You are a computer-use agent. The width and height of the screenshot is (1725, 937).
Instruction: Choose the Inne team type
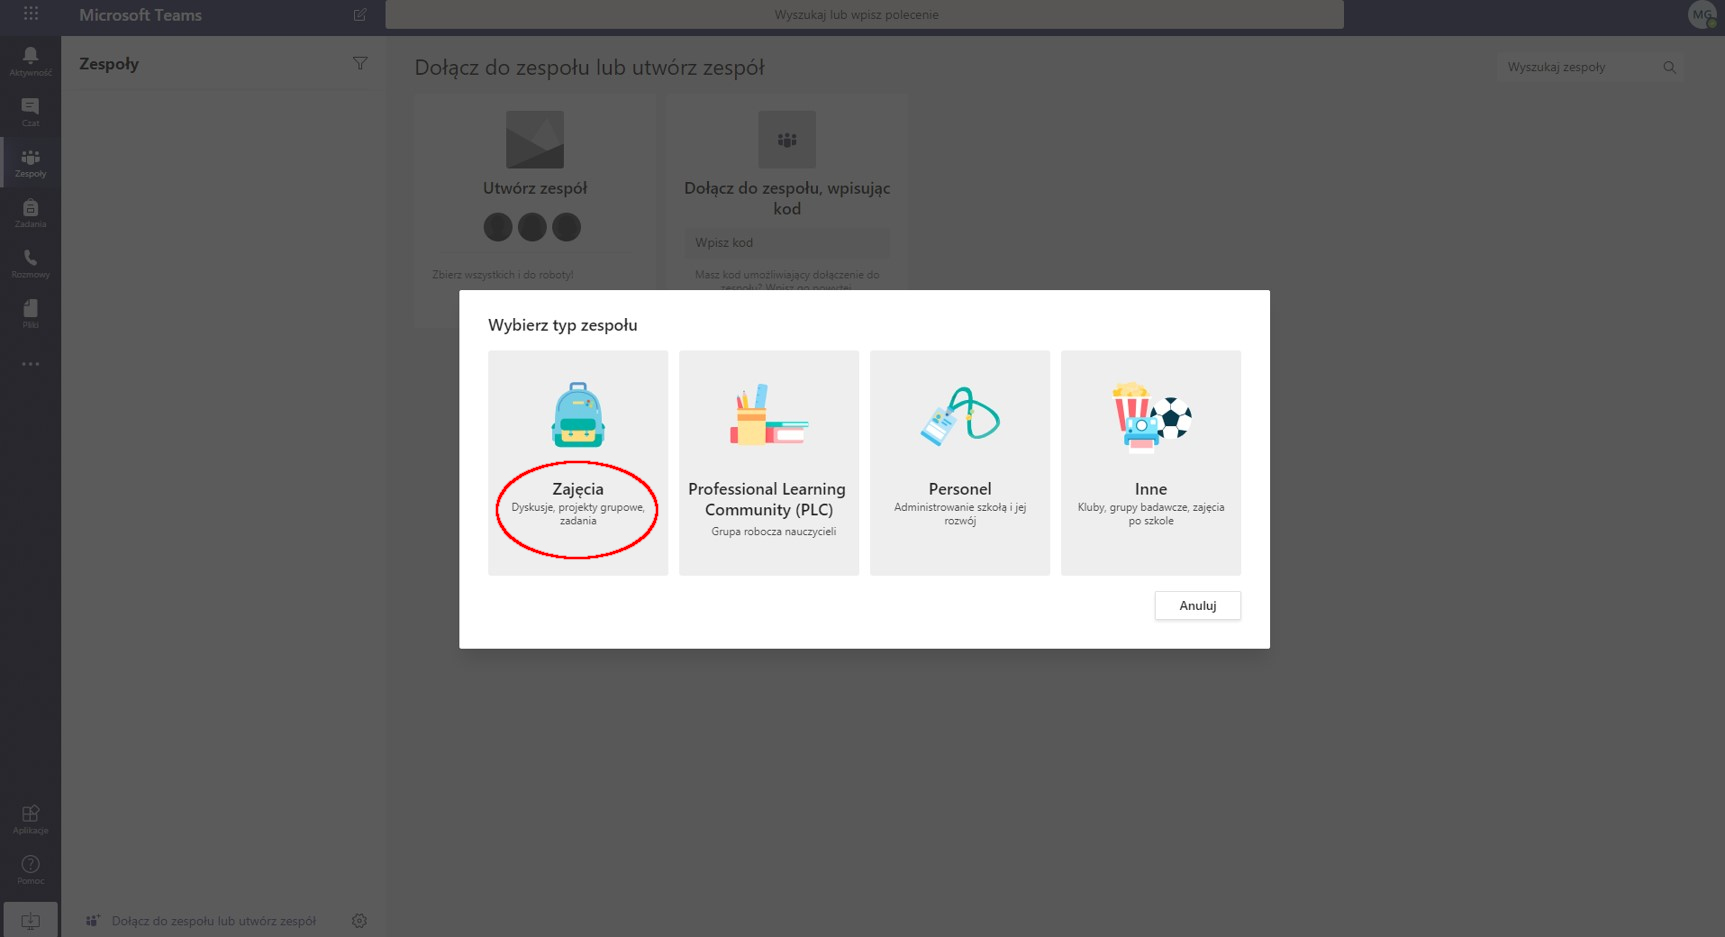pos(1151,463)
